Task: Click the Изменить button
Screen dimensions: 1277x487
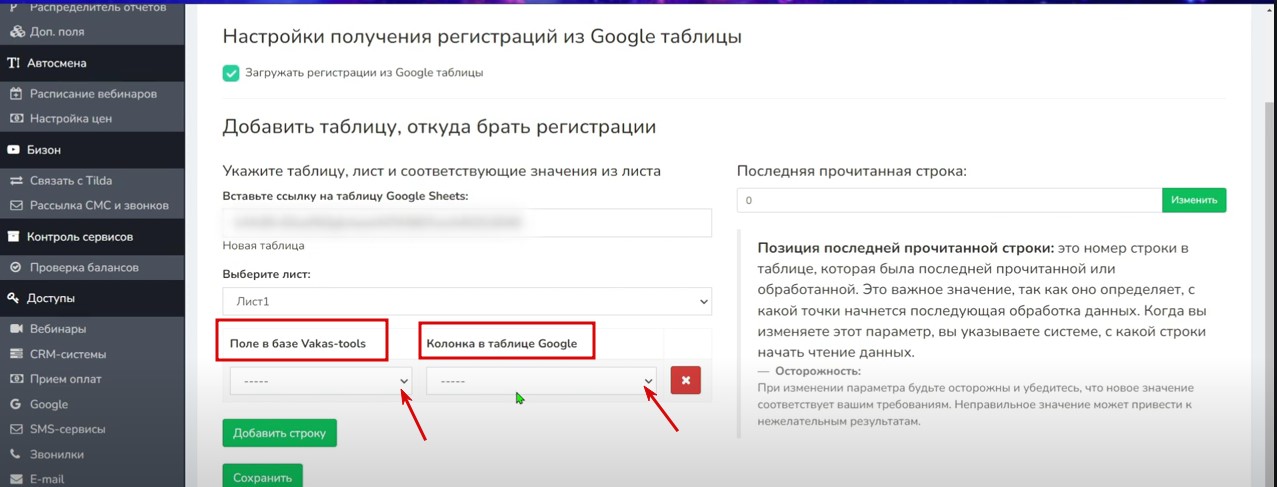Action: 1193,201
